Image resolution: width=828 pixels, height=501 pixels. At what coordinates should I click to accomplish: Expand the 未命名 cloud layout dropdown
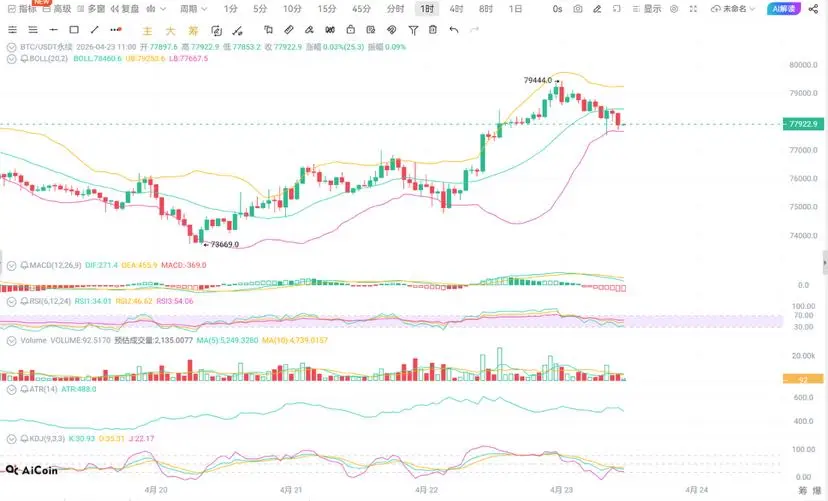coord(733,9)
